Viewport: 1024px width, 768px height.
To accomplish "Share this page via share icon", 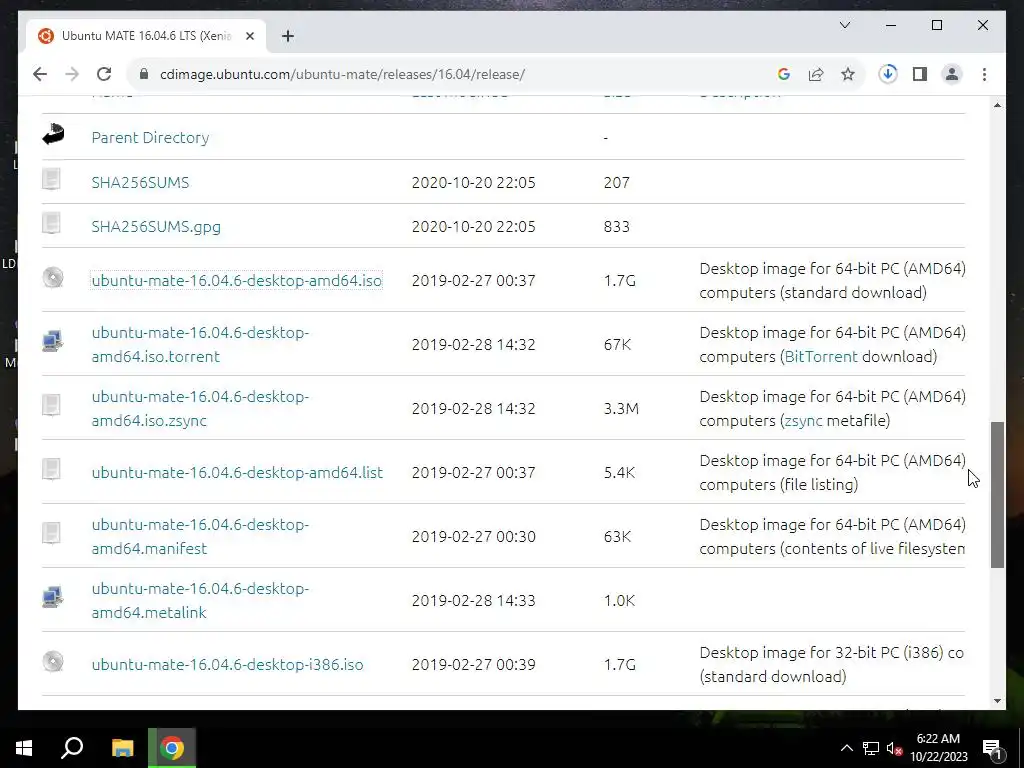I will (816, 74).
